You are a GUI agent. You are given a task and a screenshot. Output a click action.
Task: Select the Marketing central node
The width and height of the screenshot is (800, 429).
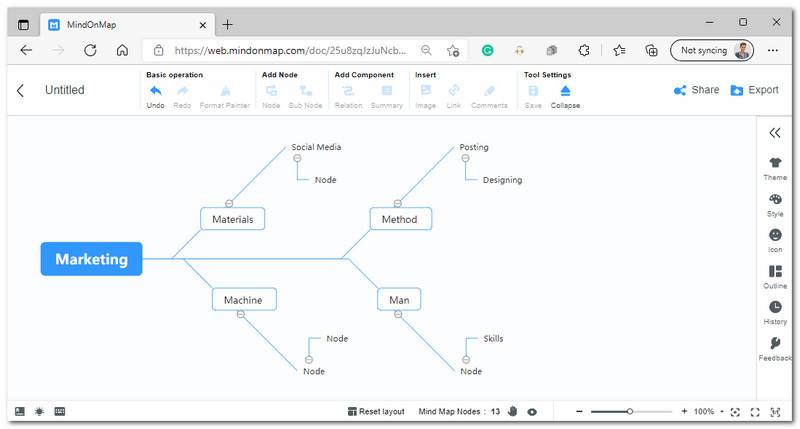coord(91,259)
